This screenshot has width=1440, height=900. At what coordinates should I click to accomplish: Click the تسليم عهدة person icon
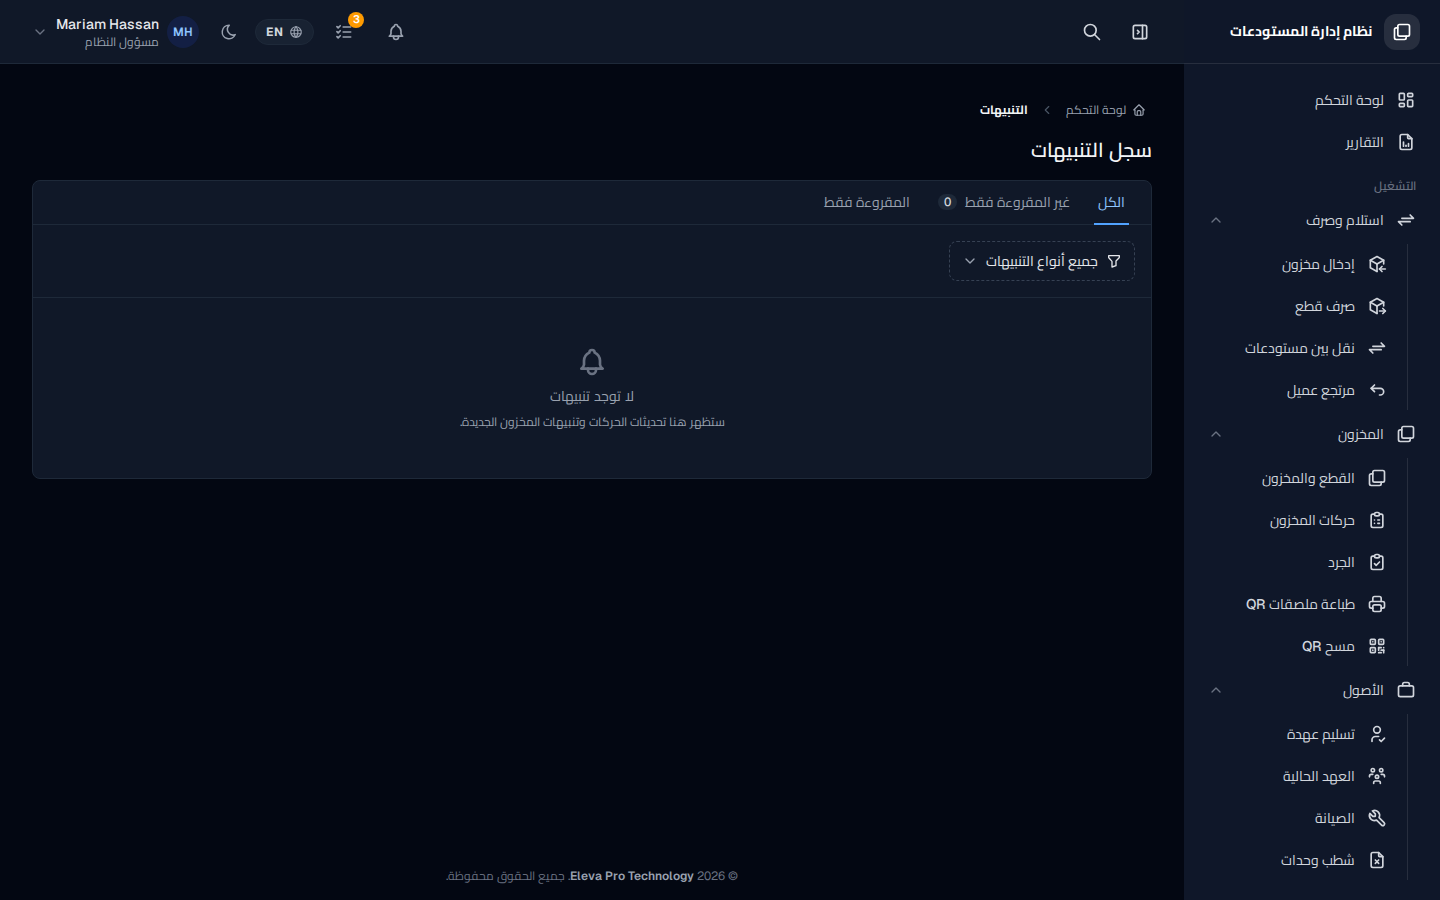coord(1377,734)
